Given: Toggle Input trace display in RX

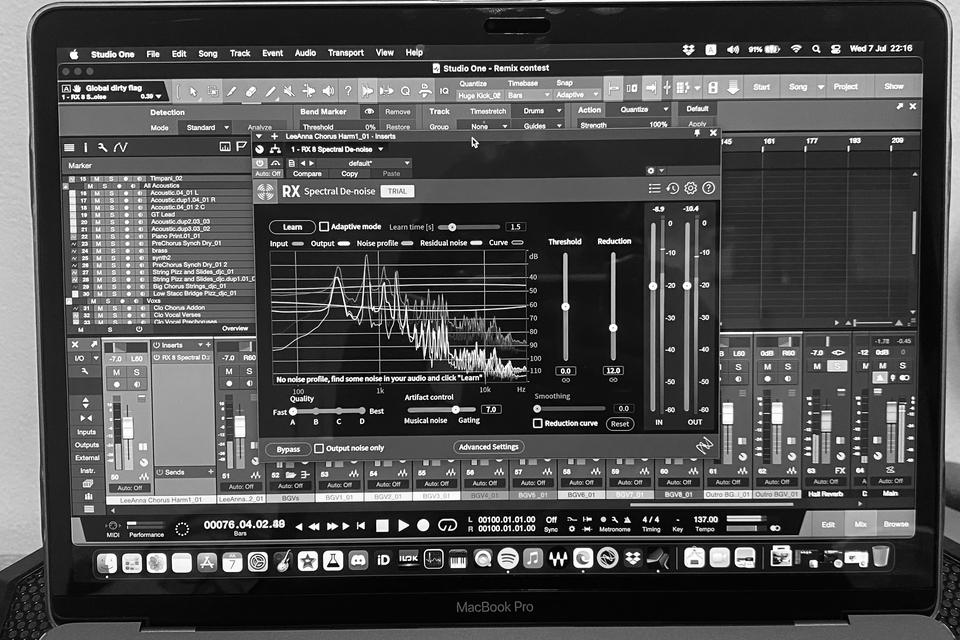Looking at the screenshot, I should click(x=298, y=243).
